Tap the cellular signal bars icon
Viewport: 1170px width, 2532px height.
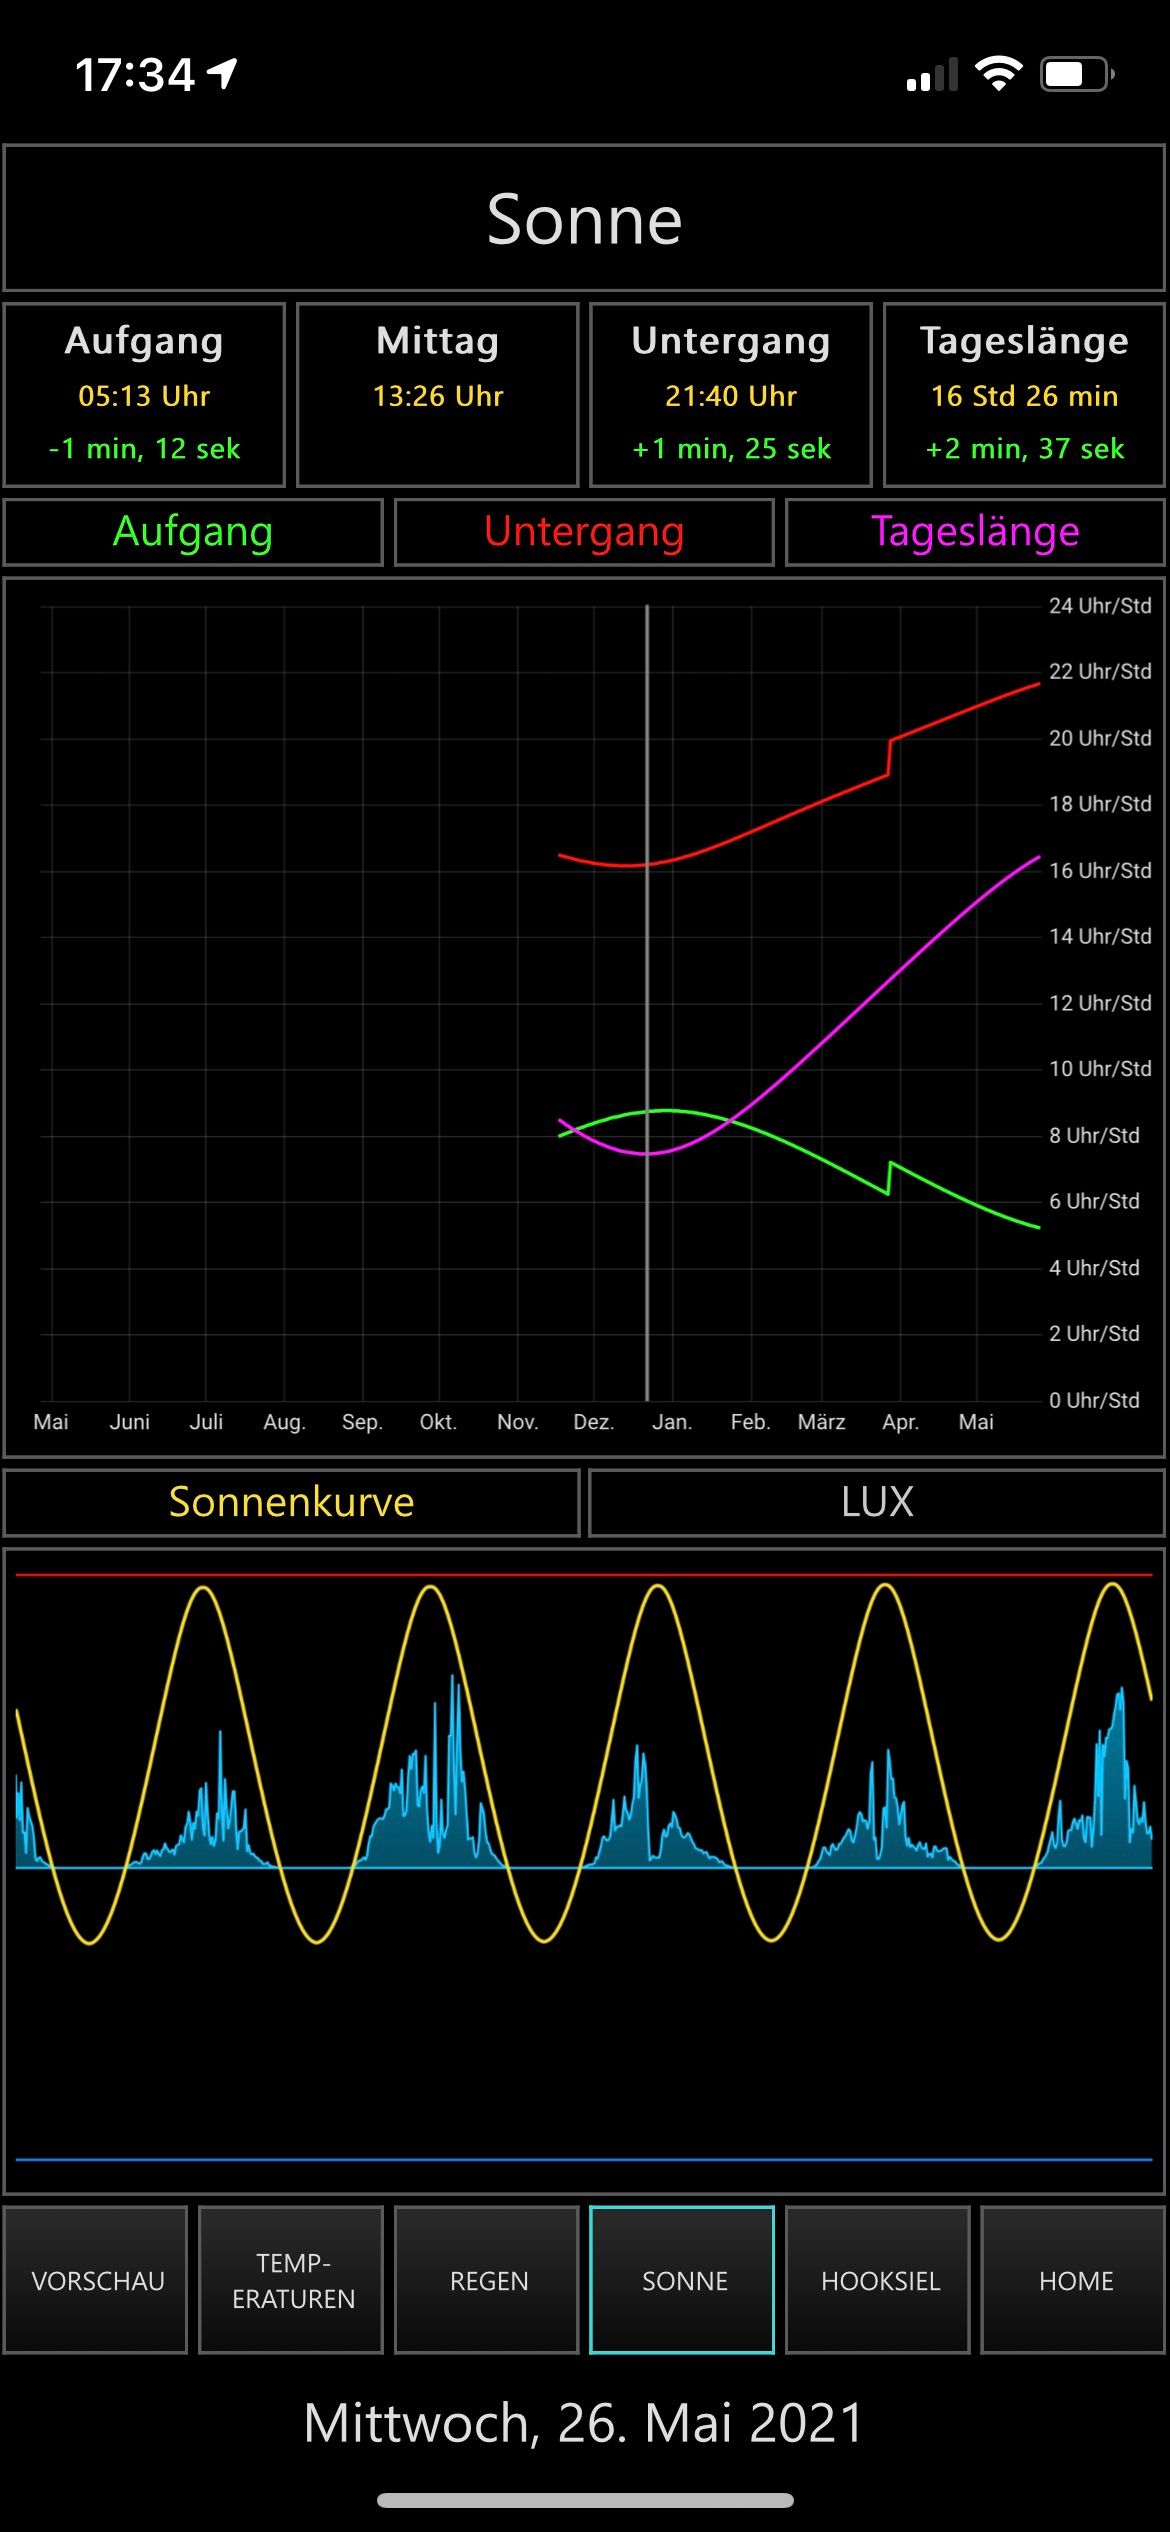[932, 75]
